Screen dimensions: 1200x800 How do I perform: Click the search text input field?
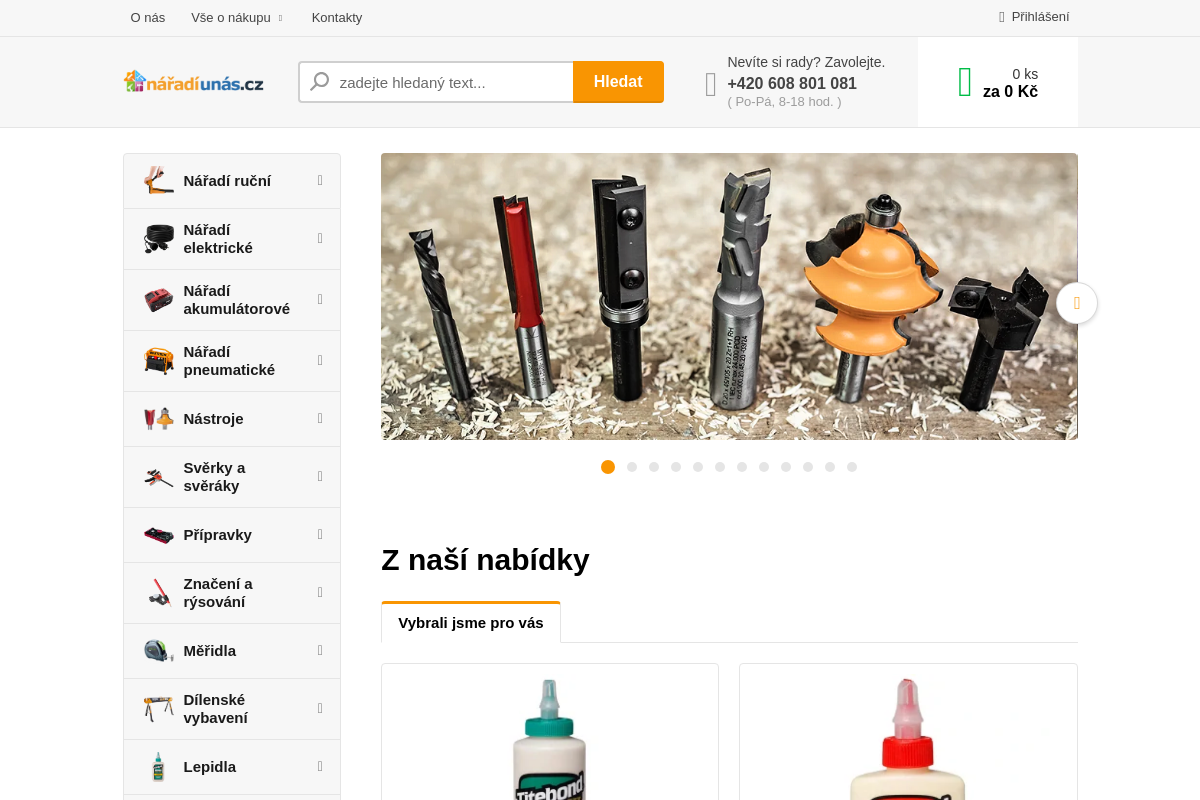pyautogui.click(x=436, y=82)
